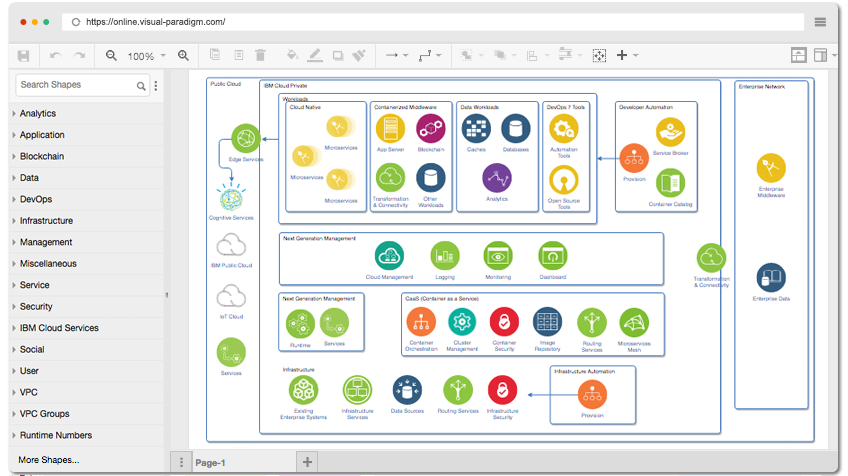Screen dimensions: 848x476
Task: Open the page options three-dot menu
Action: pyautogui.click(x=181, y=462)
